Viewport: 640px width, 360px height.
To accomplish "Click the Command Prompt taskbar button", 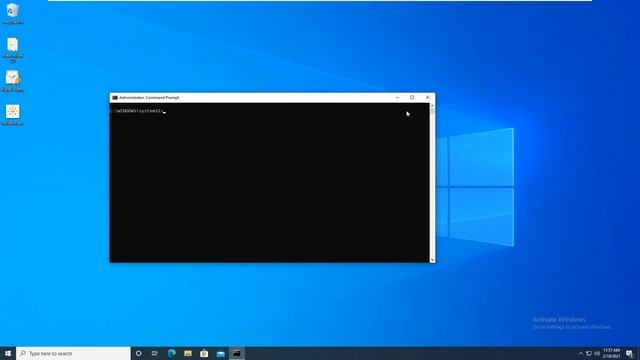I will pos(237,353).
